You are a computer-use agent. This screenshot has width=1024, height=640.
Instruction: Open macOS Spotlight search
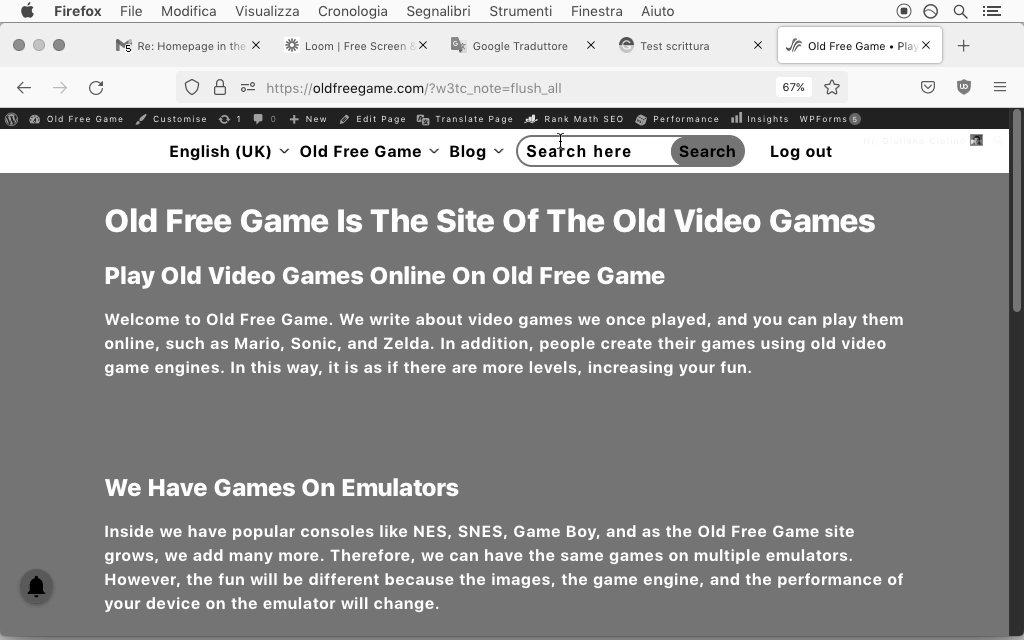pyautogui.click(x=960, y=11)
